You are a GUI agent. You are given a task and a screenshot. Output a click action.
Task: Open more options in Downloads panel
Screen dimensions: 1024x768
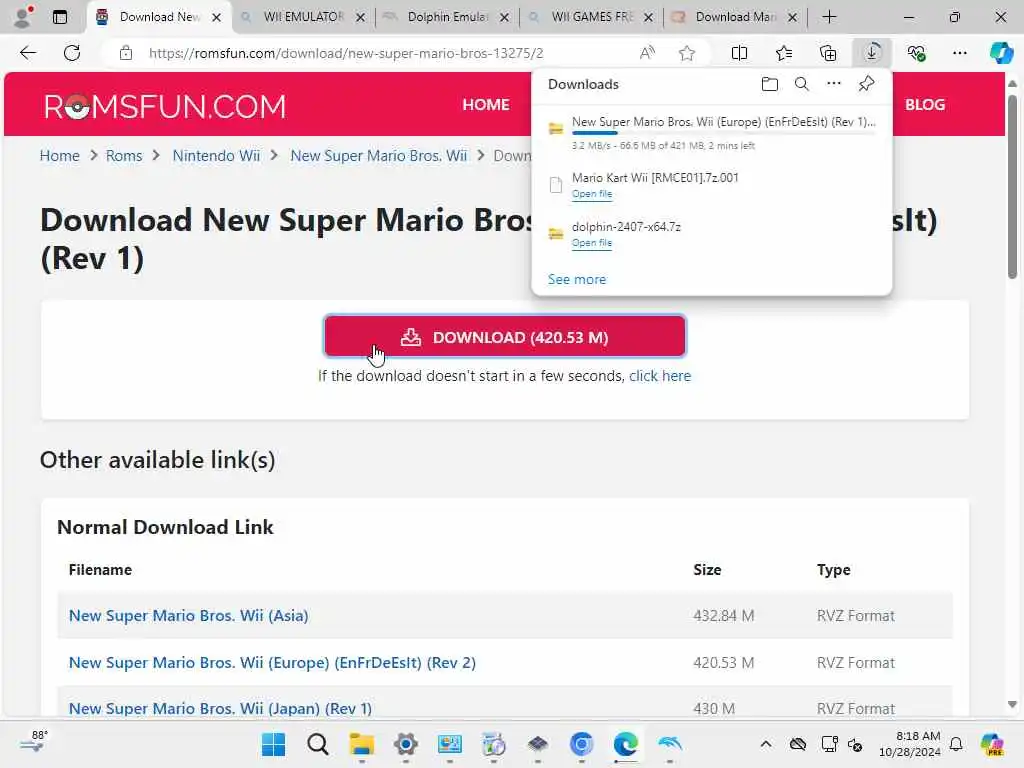pos(834,84)
